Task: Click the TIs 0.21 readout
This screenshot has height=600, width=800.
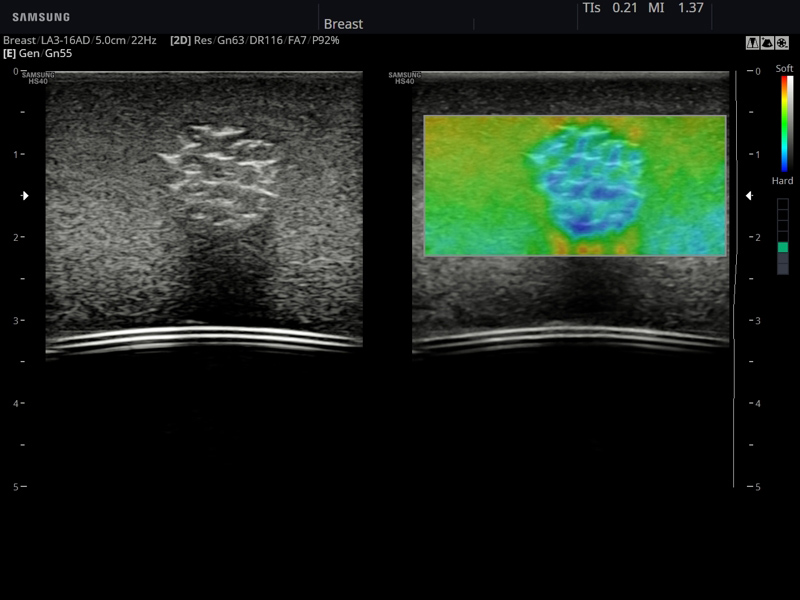Action: [608, 8]
